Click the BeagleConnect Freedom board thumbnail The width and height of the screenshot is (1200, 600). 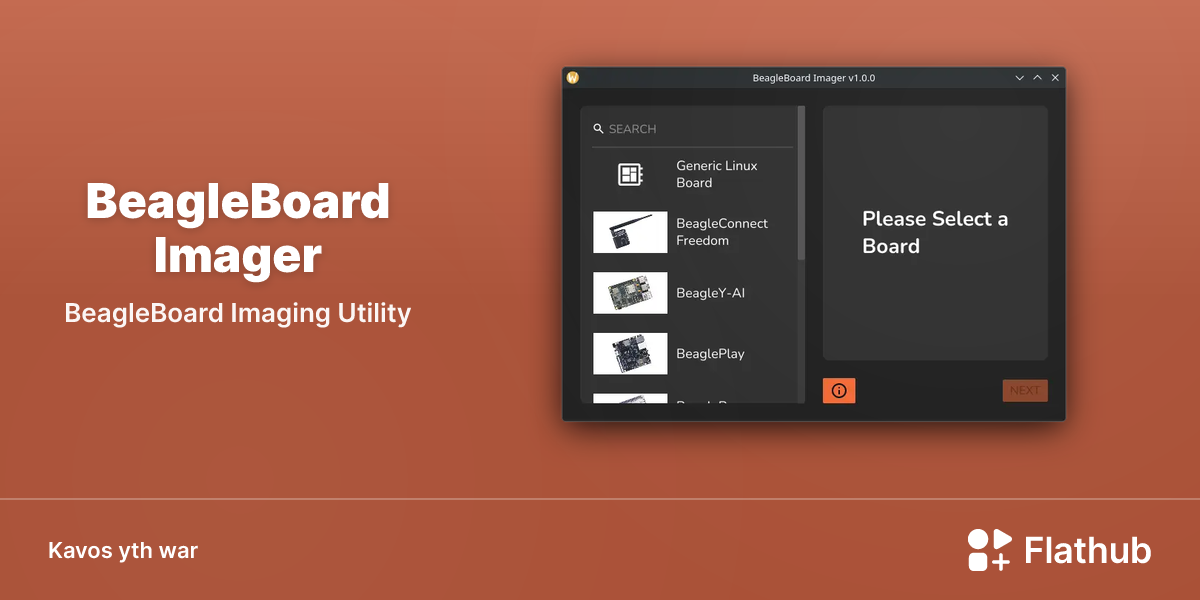[630, 233]
